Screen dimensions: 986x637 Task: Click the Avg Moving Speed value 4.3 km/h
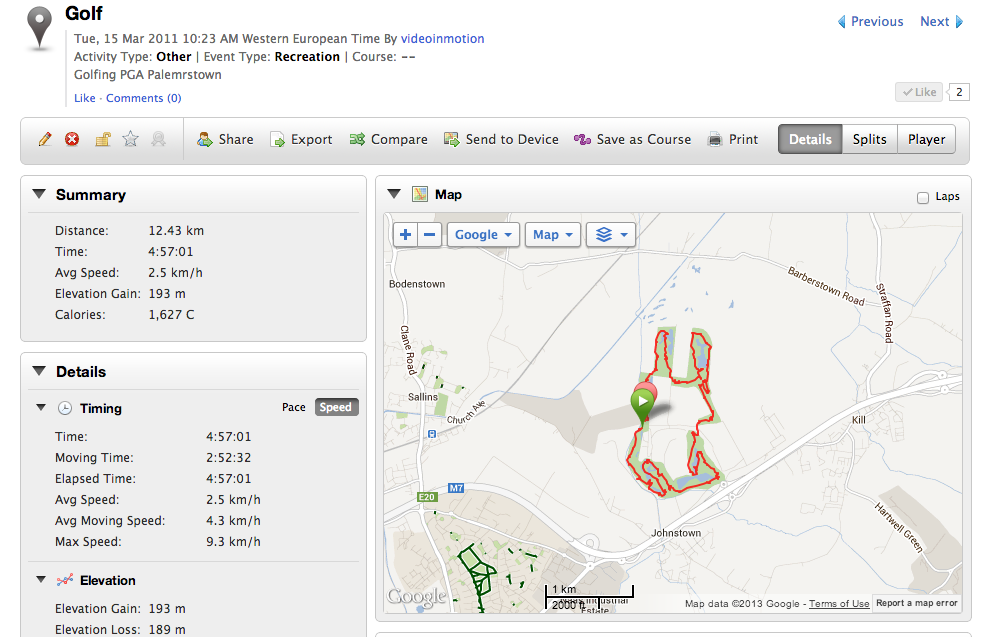tap(233, 521)
